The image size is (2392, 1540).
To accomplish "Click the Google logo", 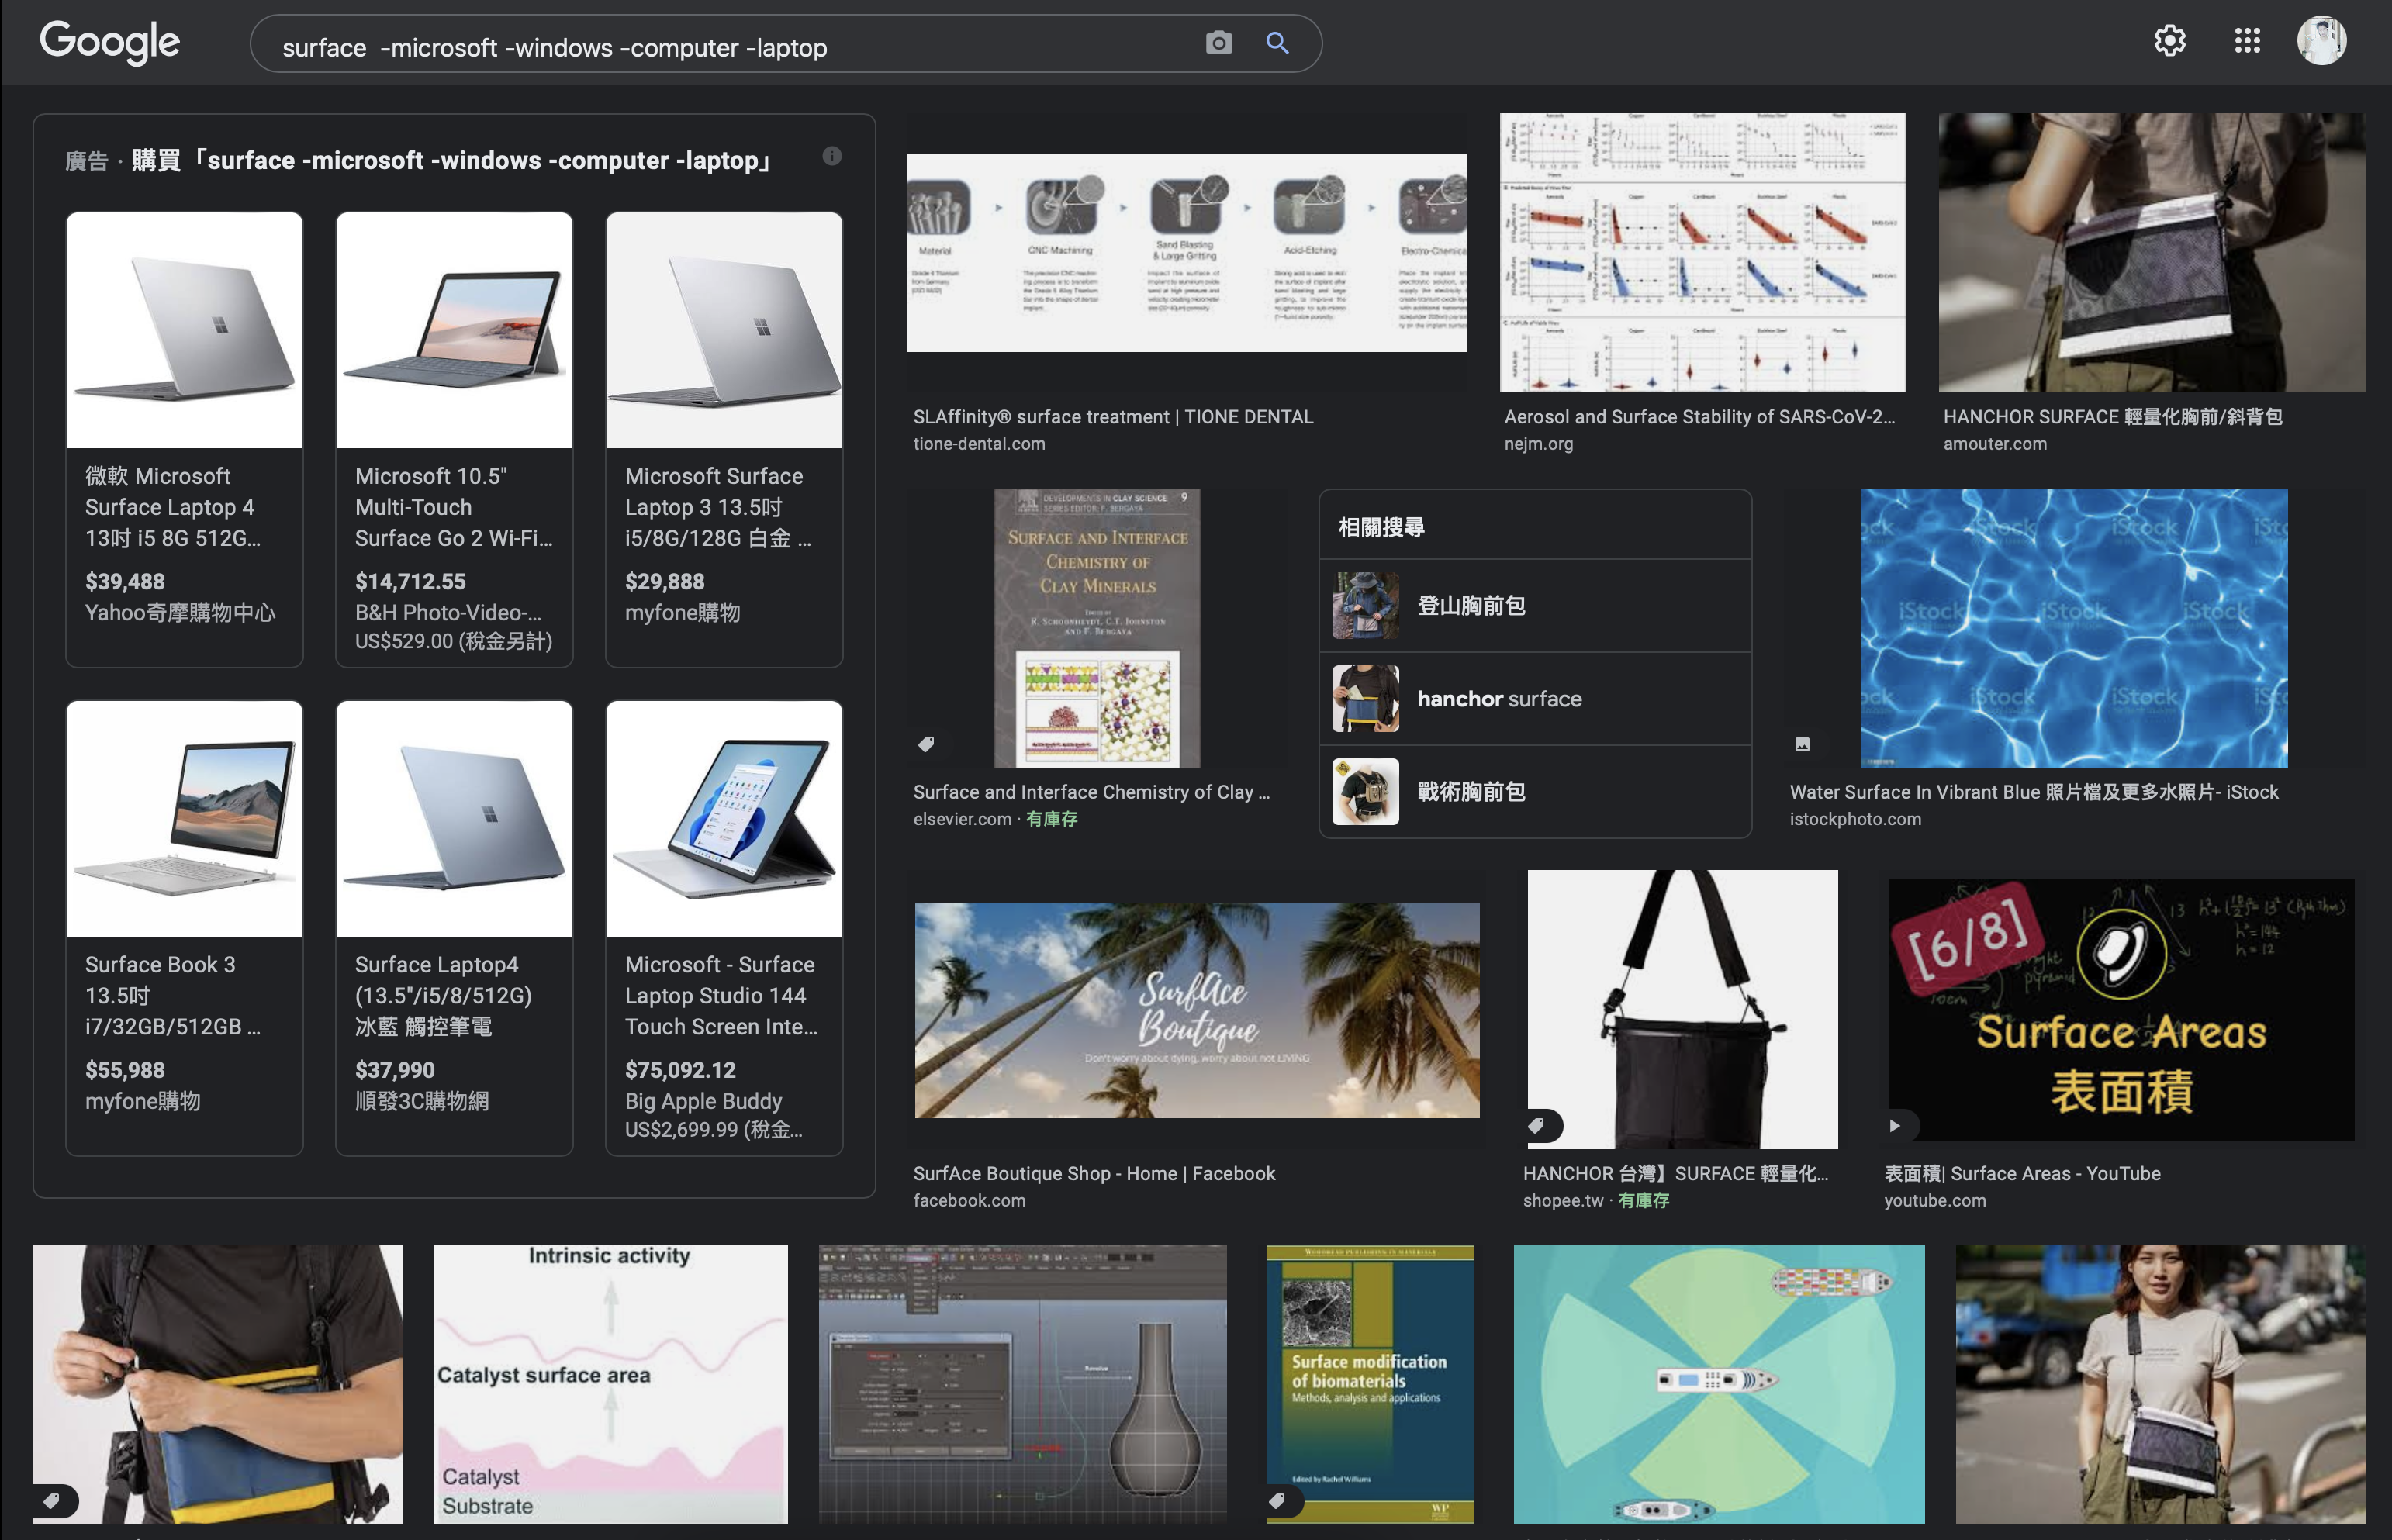I will click(x=110, y=43).
